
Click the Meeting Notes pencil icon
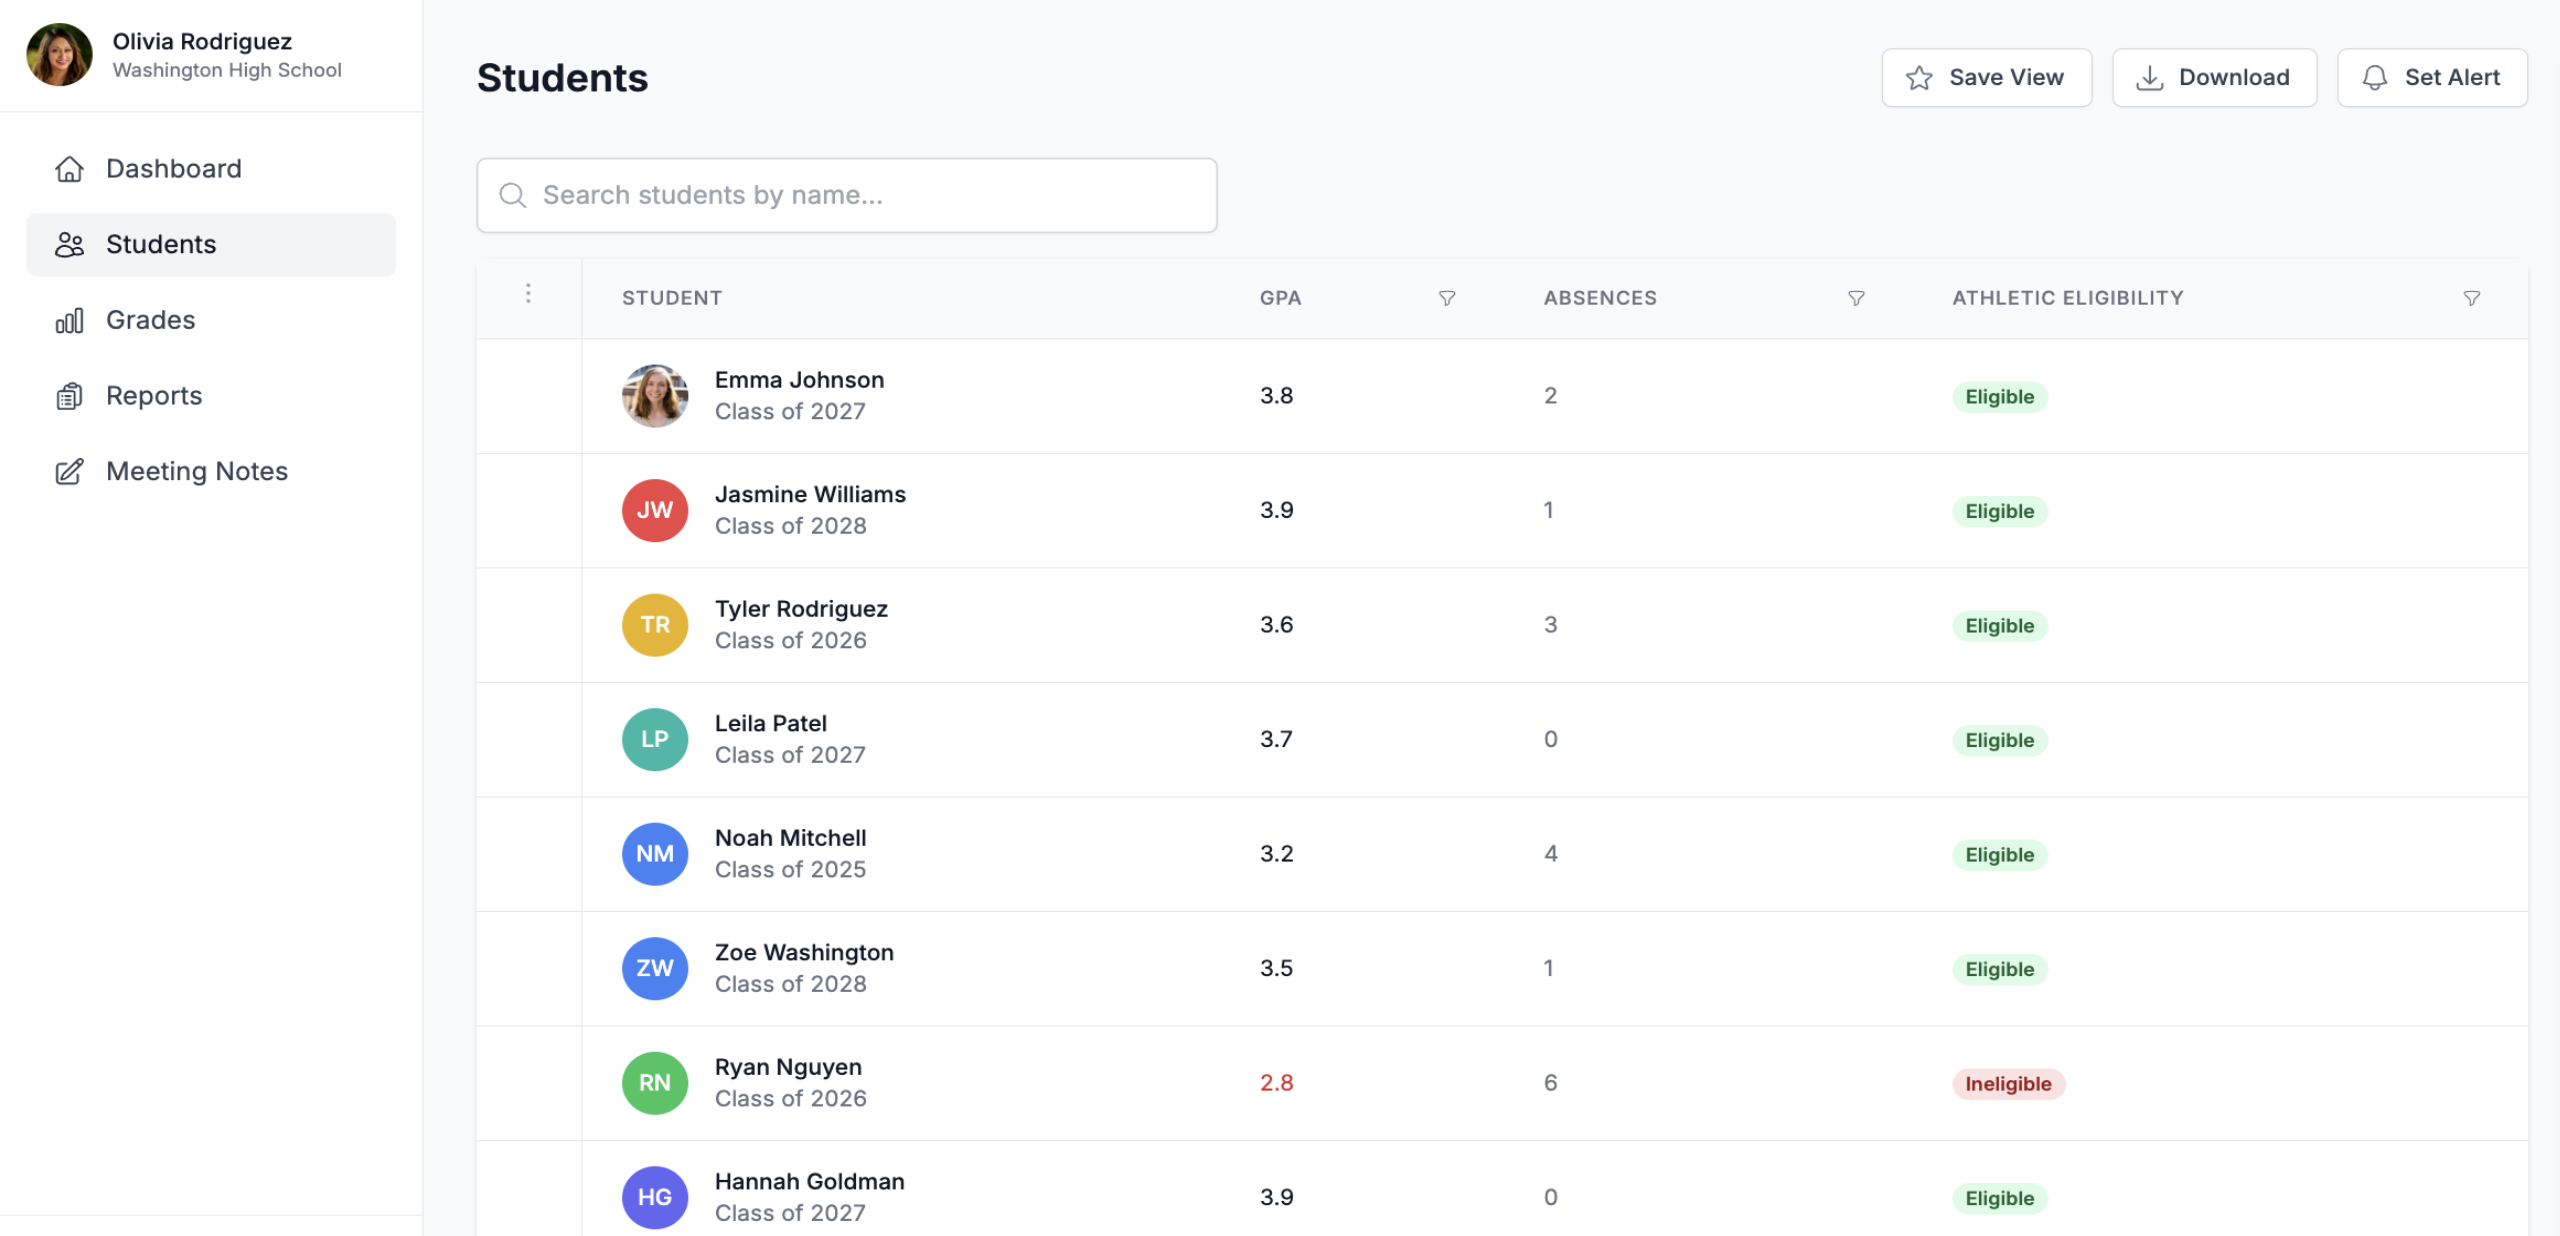tap(69, 472)
